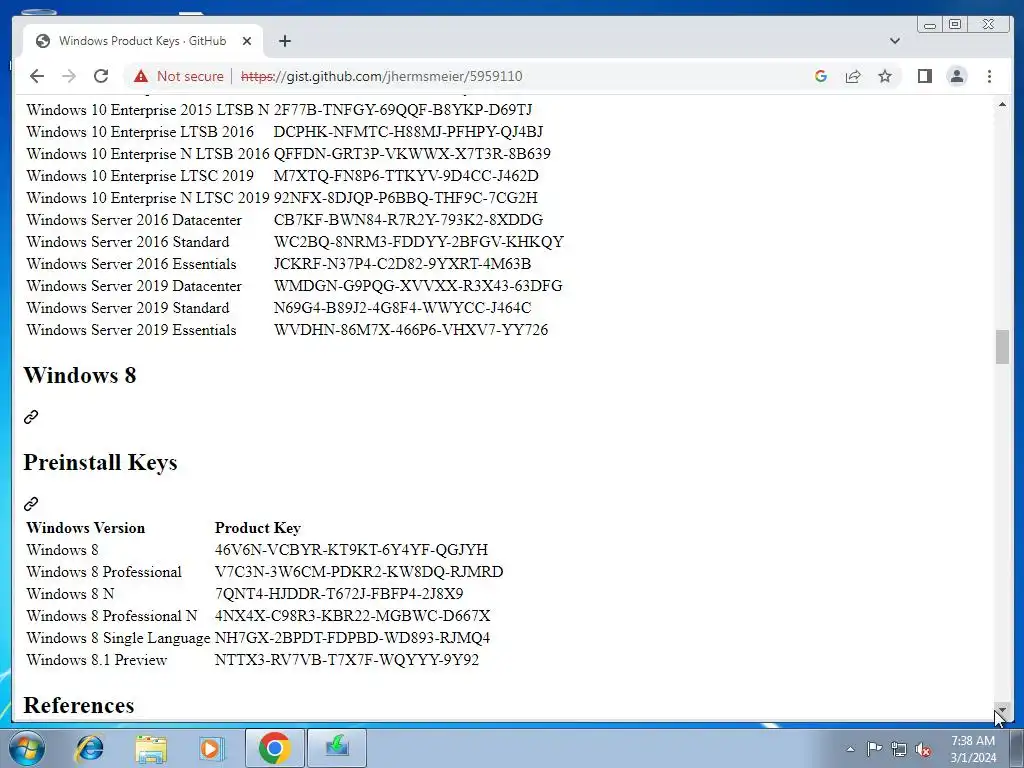Click key JCKRF-N37P4-C2D82-9YXRT-4M63B
The width and height of the screenshot is (1024, 768).
tap(402, 264)
